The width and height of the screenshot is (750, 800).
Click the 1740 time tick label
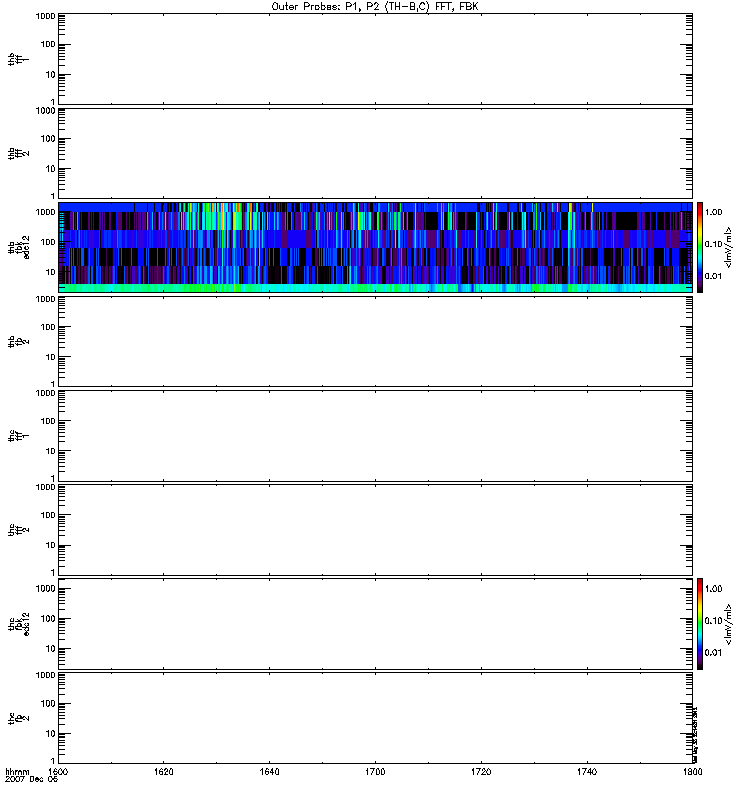(586, 773)
